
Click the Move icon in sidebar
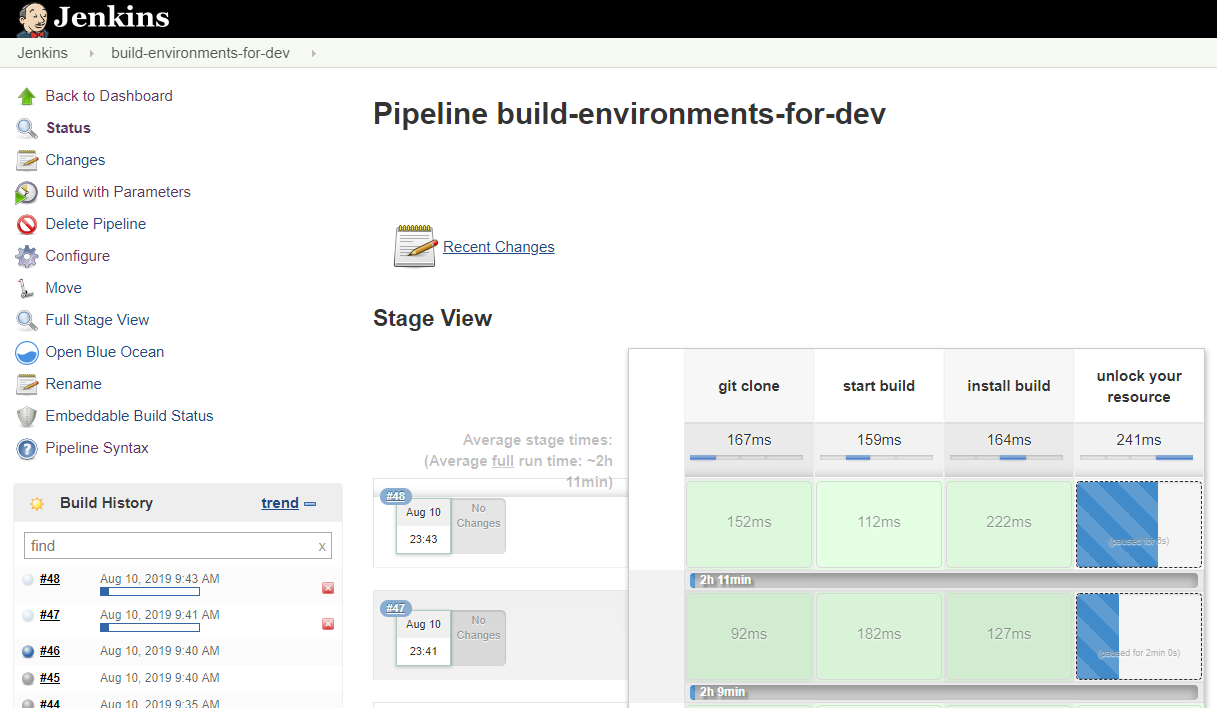pos(27,288)
